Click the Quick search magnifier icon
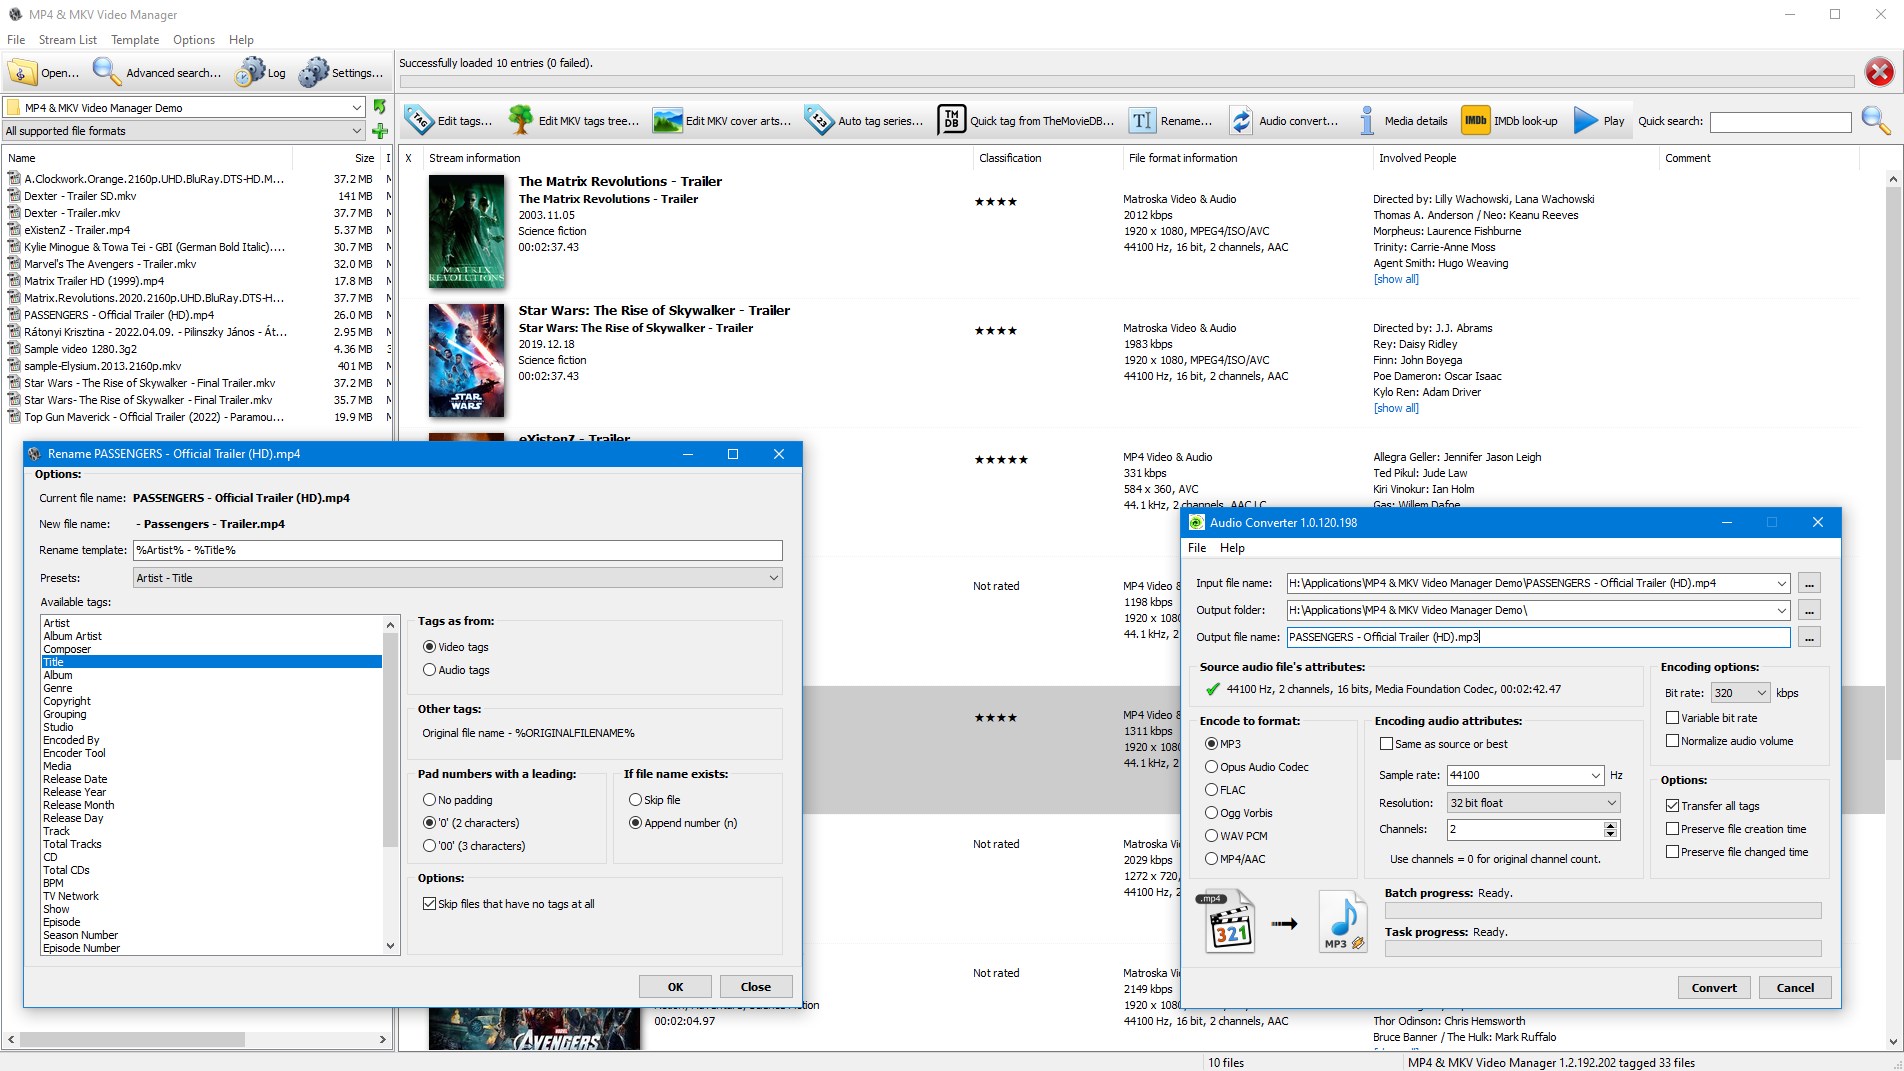 (x=1876, y=121)
